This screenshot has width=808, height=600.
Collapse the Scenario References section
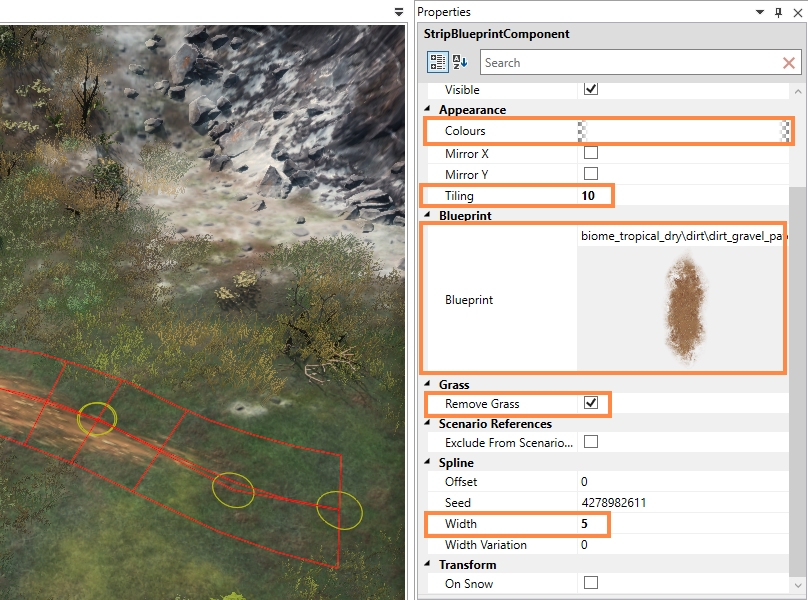(428, 423)
